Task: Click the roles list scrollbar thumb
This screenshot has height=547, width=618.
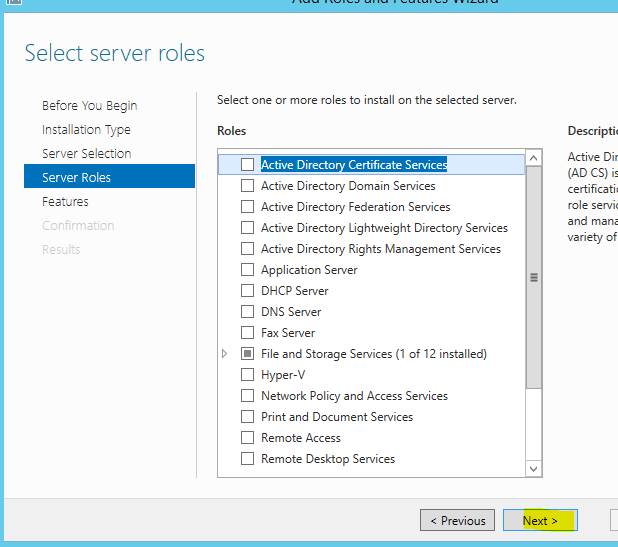Action: coord(534,277)
